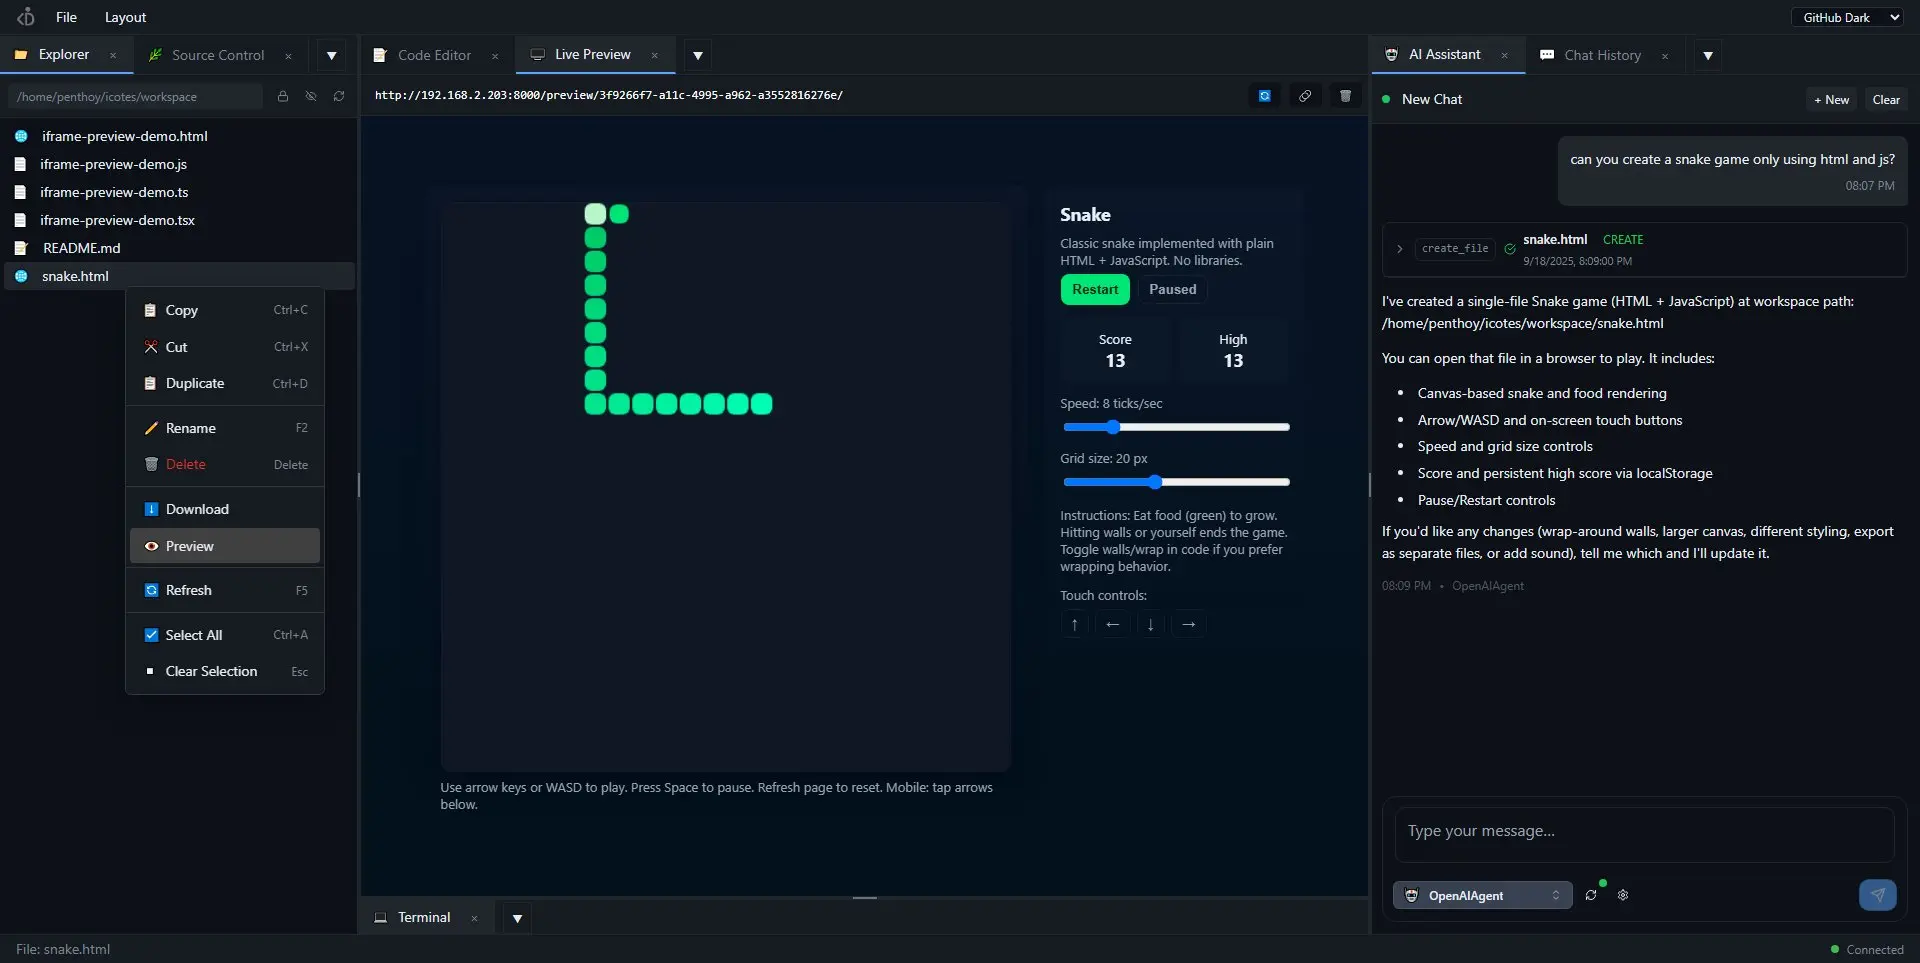Click the Explorer refresh arrows icon
This screenshot has height=963, width=1920.
[x=339, y=96]
